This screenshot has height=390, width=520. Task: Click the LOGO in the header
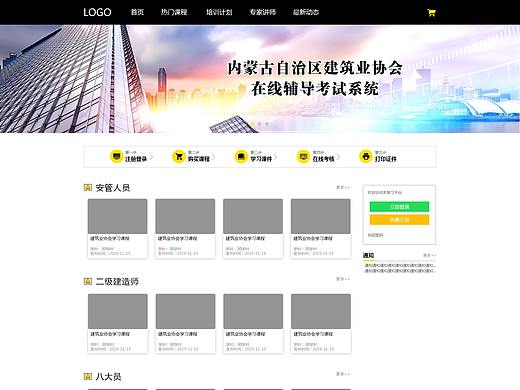pyautogui.click(x=97, y=12)
